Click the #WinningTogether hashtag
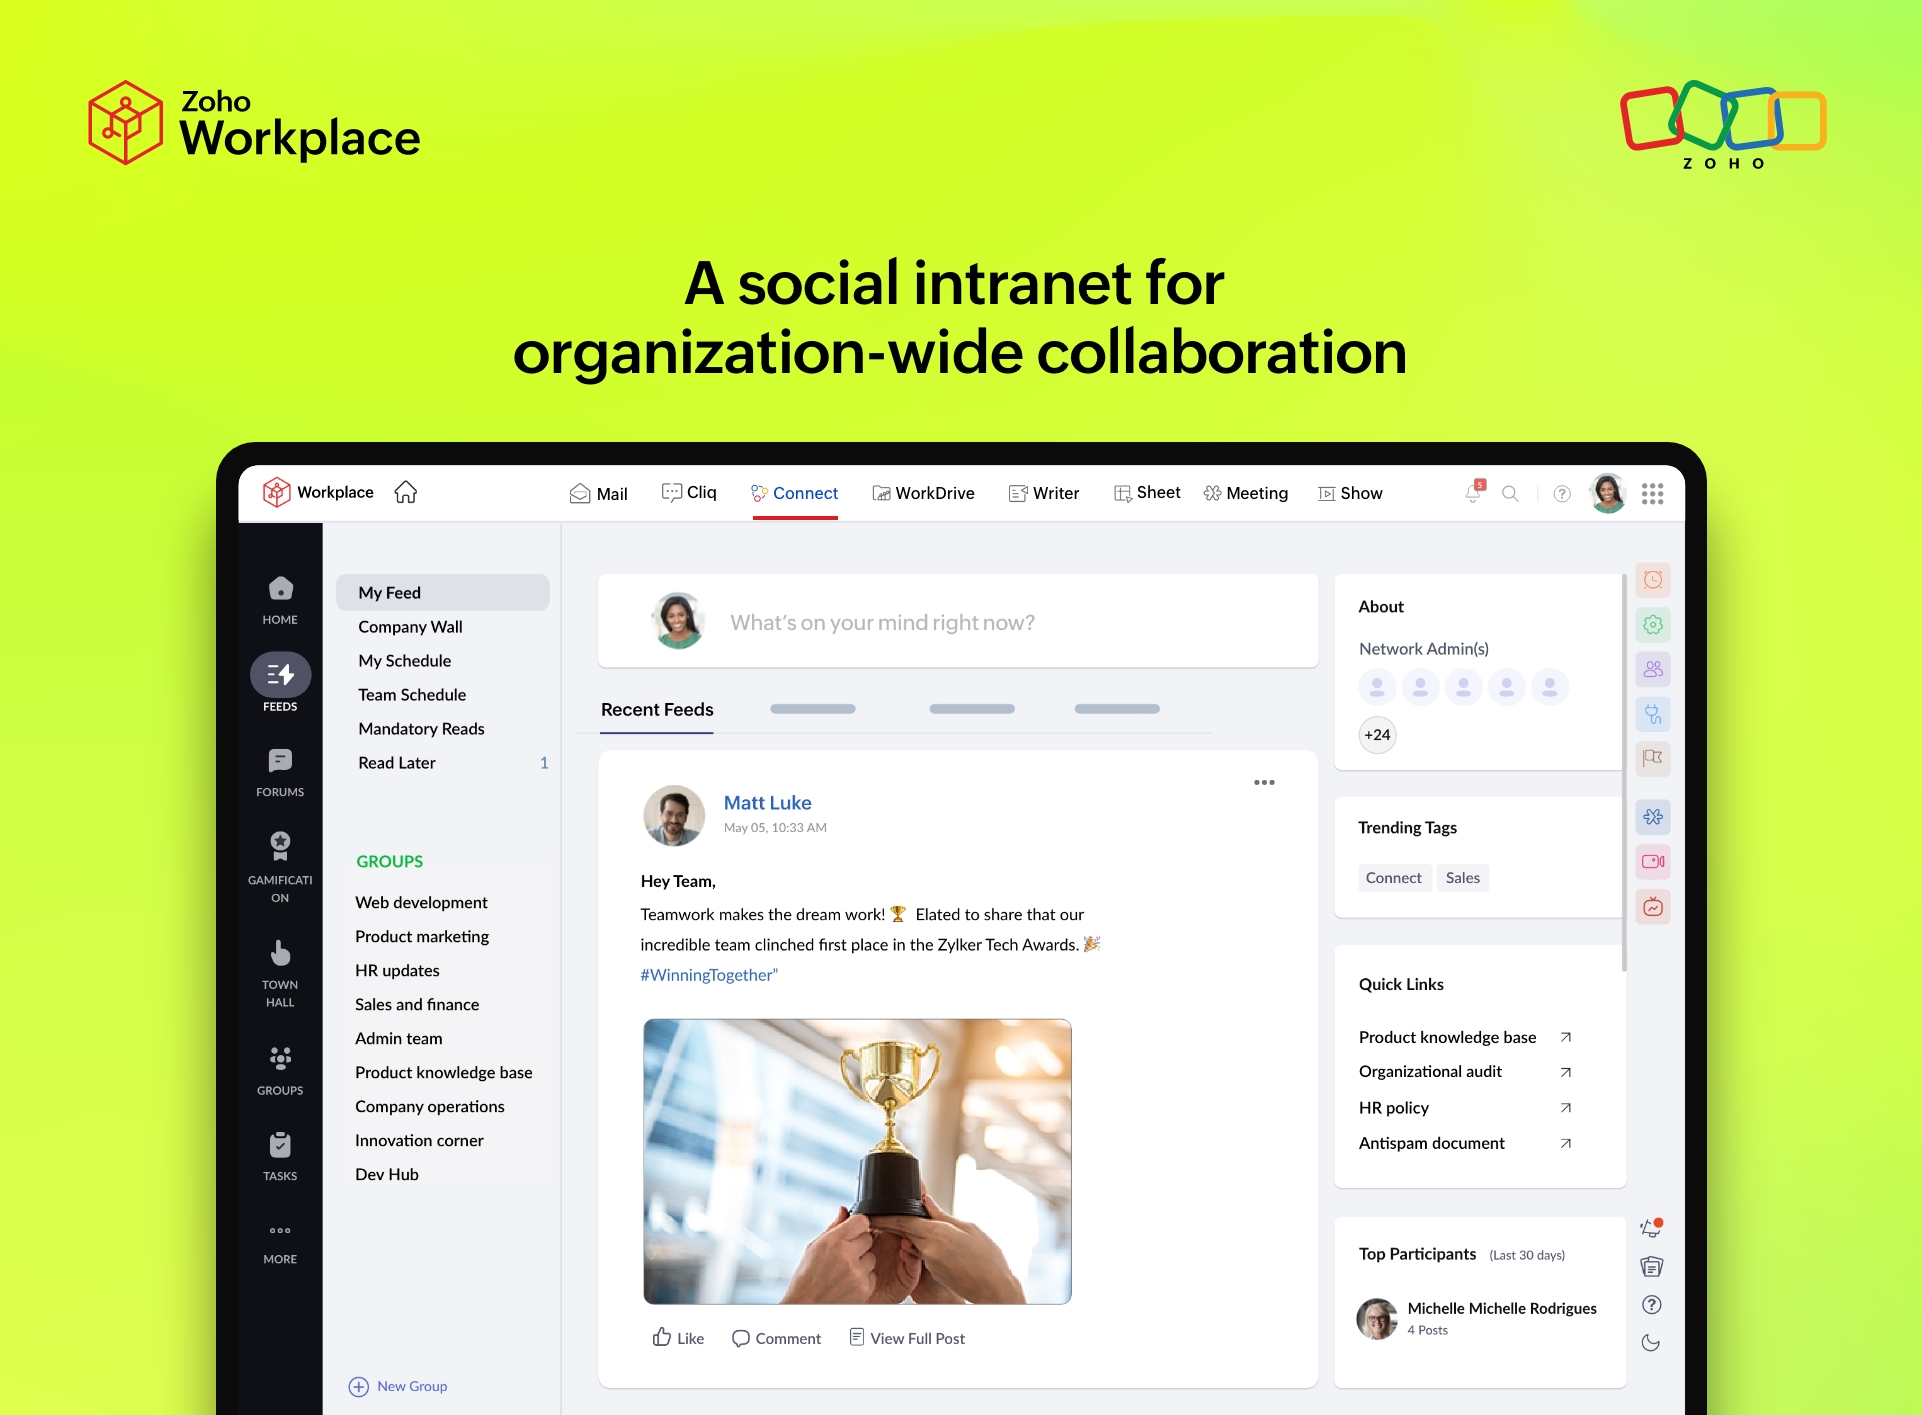This screenshot has width=1922, height=1415. pos(709,975)
